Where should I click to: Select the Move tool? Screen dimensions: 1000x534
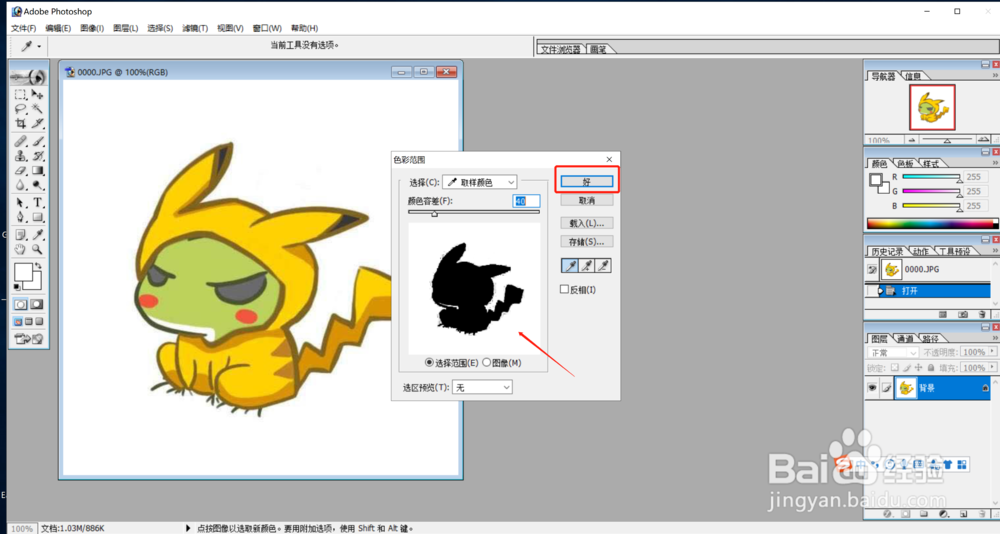click(38, 94)
